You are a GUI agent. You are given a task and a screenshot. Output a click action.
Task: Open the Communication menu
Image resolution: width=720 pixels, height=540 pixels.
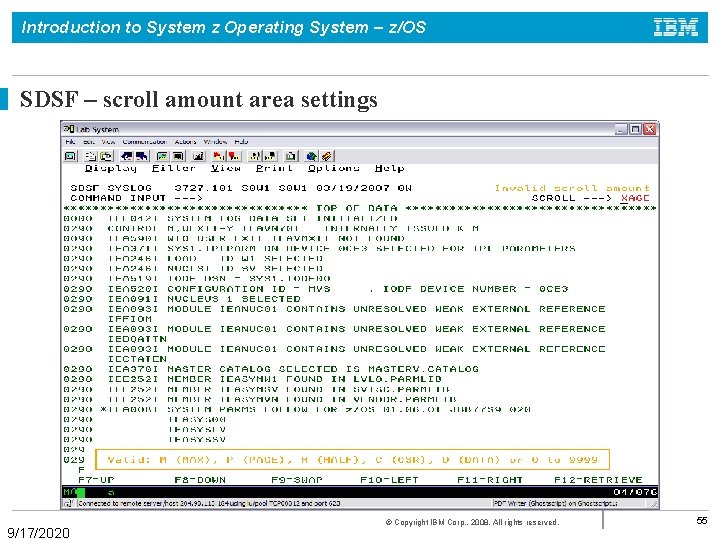(144, 142)
